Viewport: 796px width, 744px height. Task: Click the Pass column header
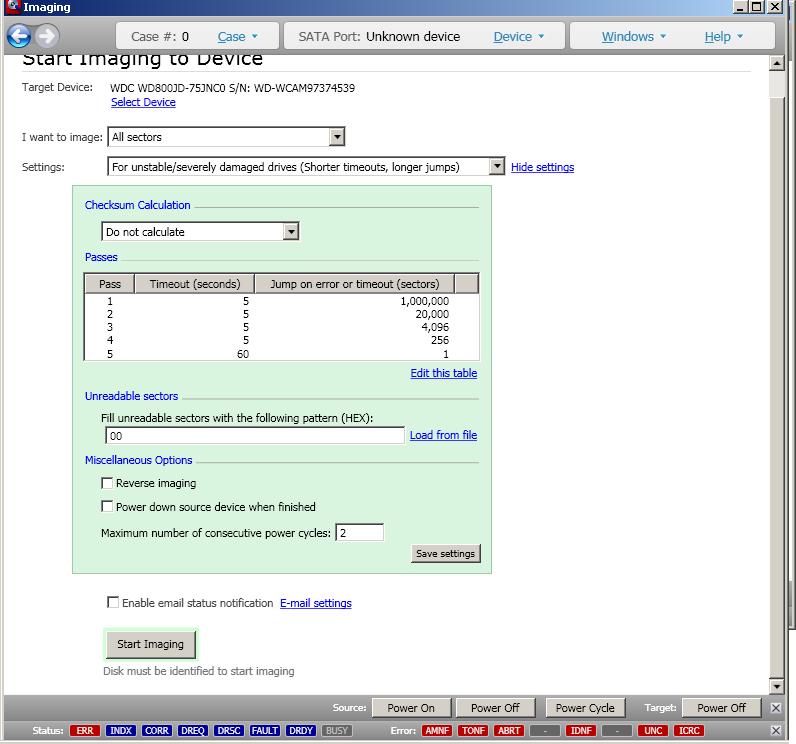point(110,284)
